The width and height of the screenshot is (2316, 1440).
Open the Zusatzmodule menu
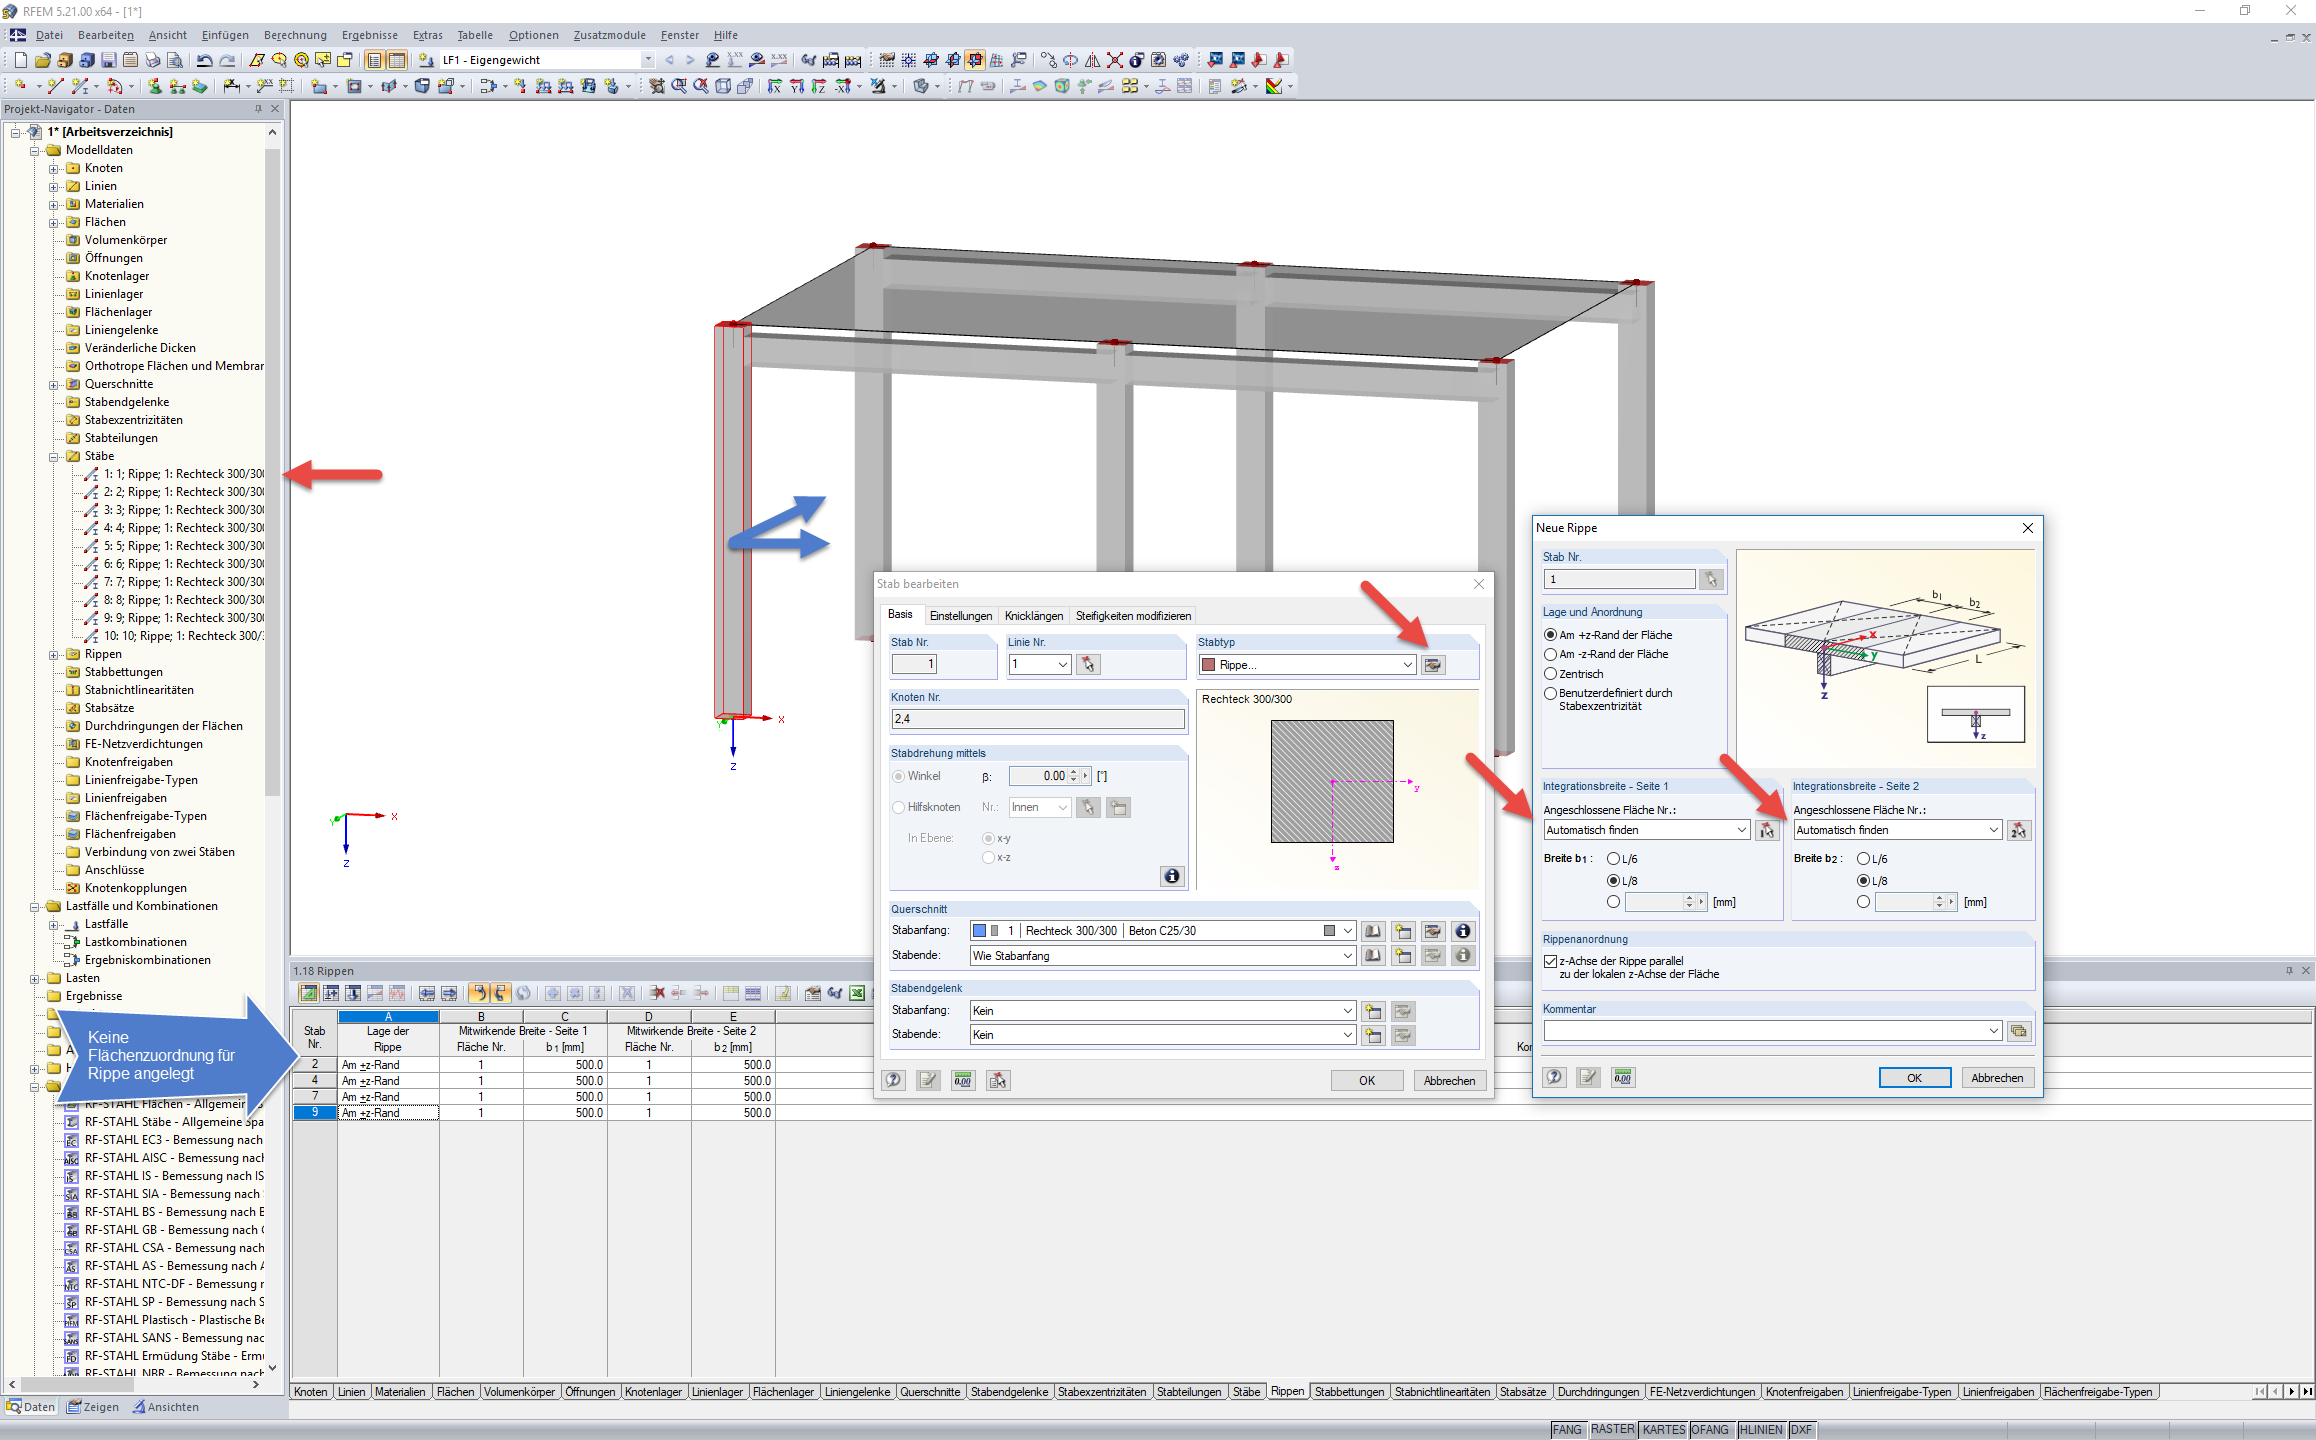609,35
